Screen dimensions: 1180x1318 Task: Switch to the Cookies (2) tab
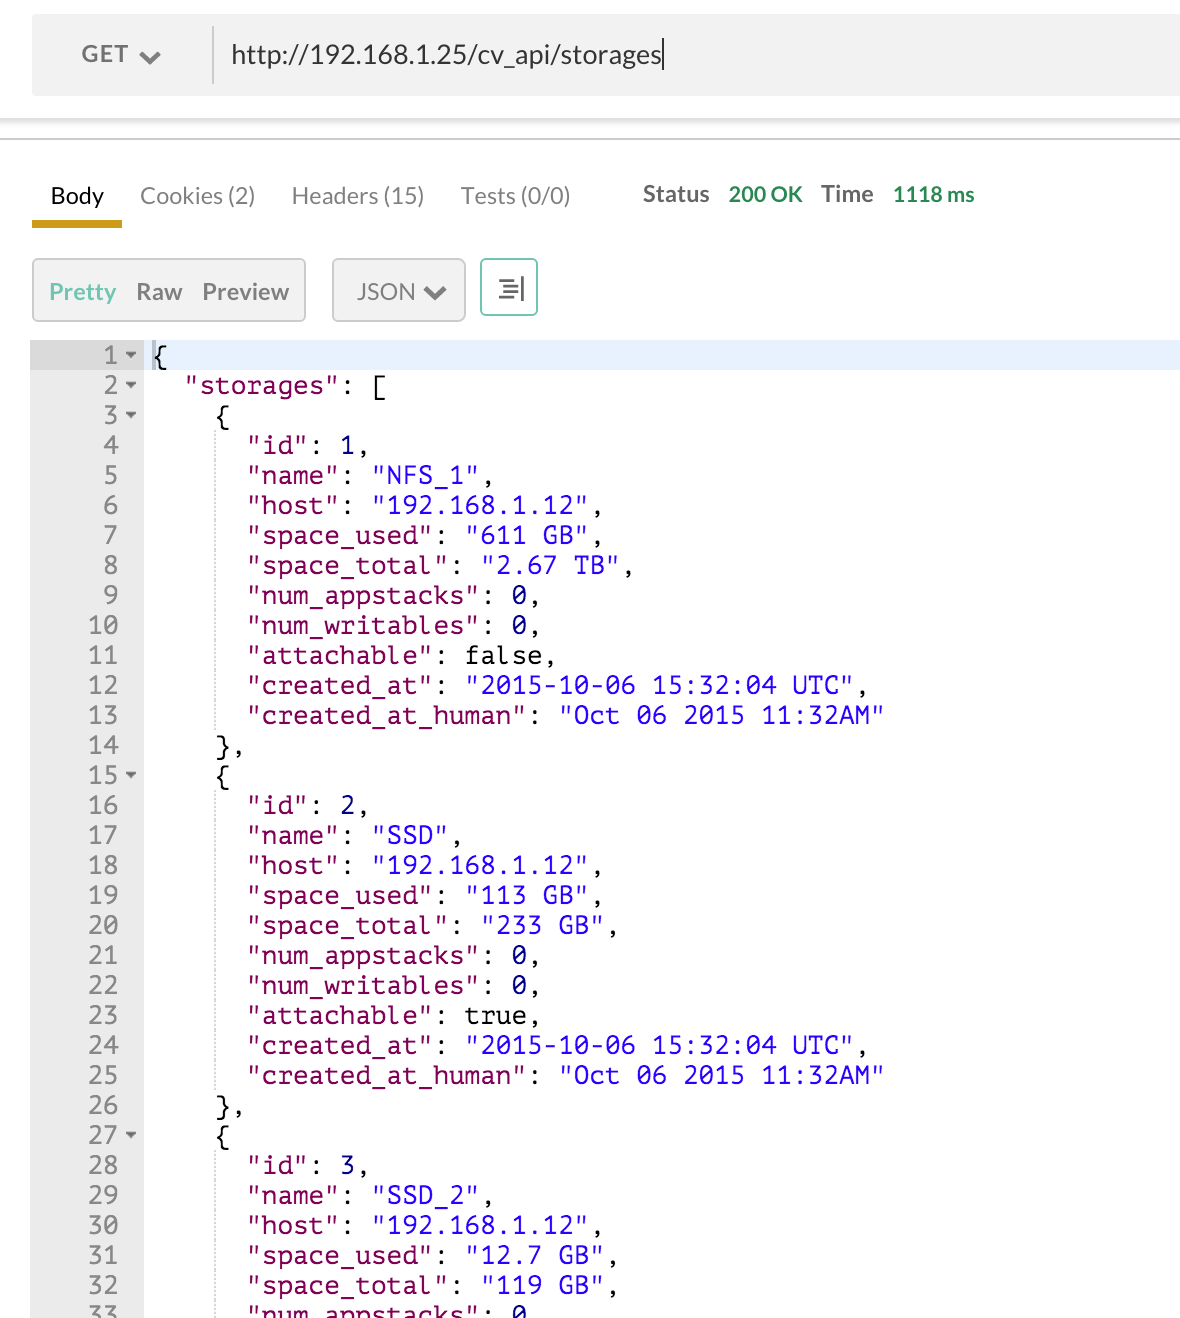(197, 196)
